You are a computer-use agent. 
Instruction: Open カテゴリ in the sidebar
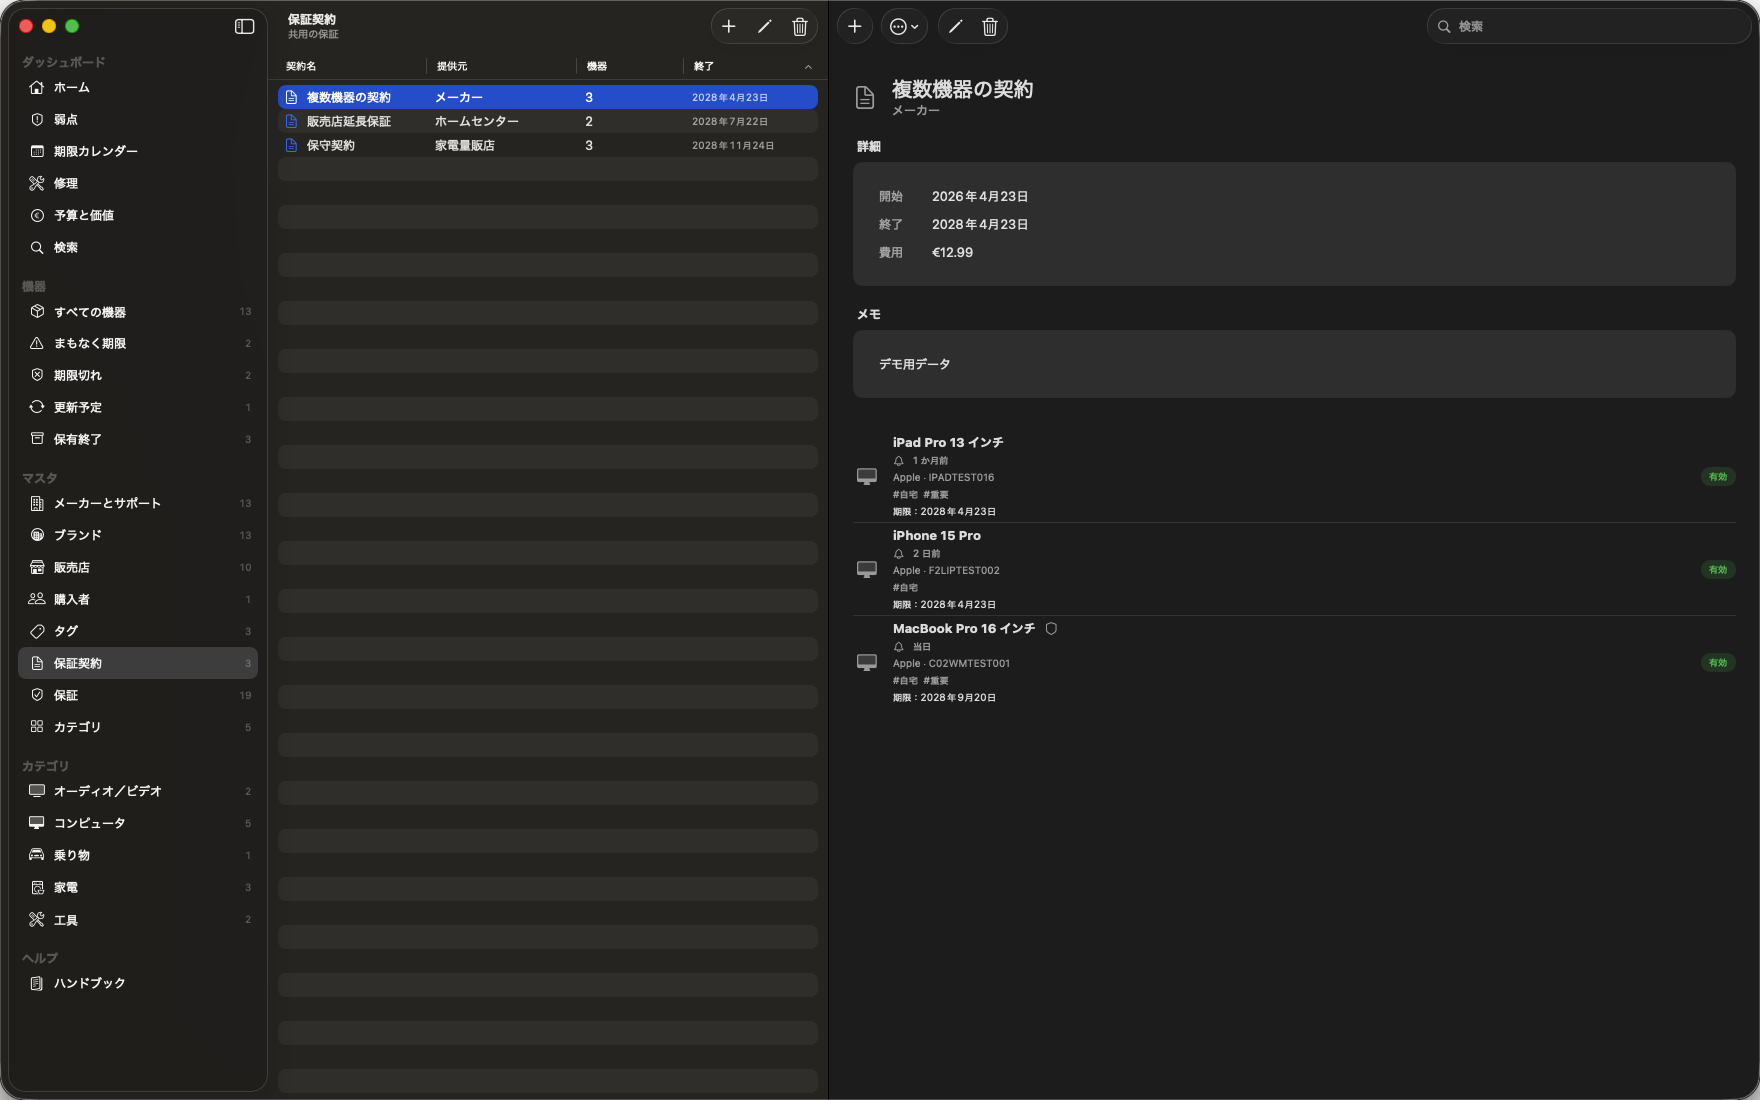click(138, 728)
